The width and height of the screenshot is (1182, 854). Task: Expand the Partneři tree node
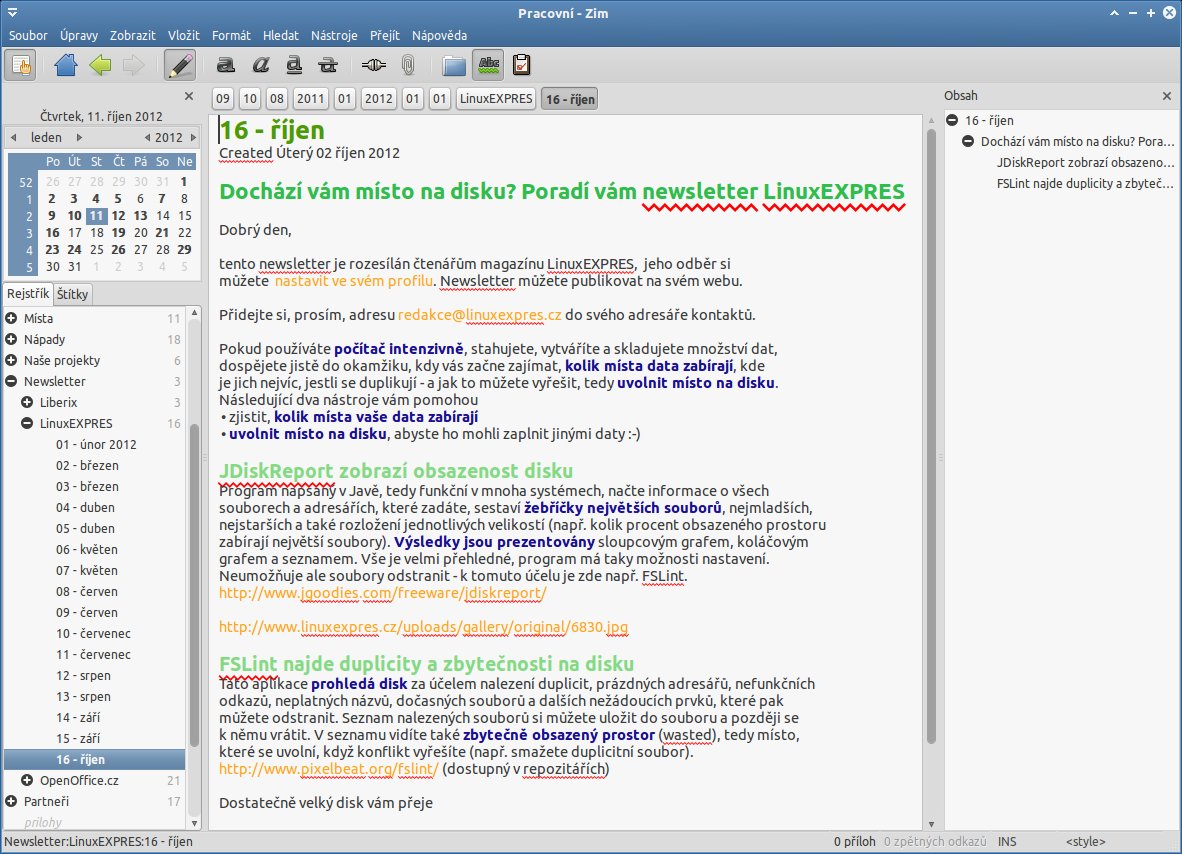pos(11,801)
